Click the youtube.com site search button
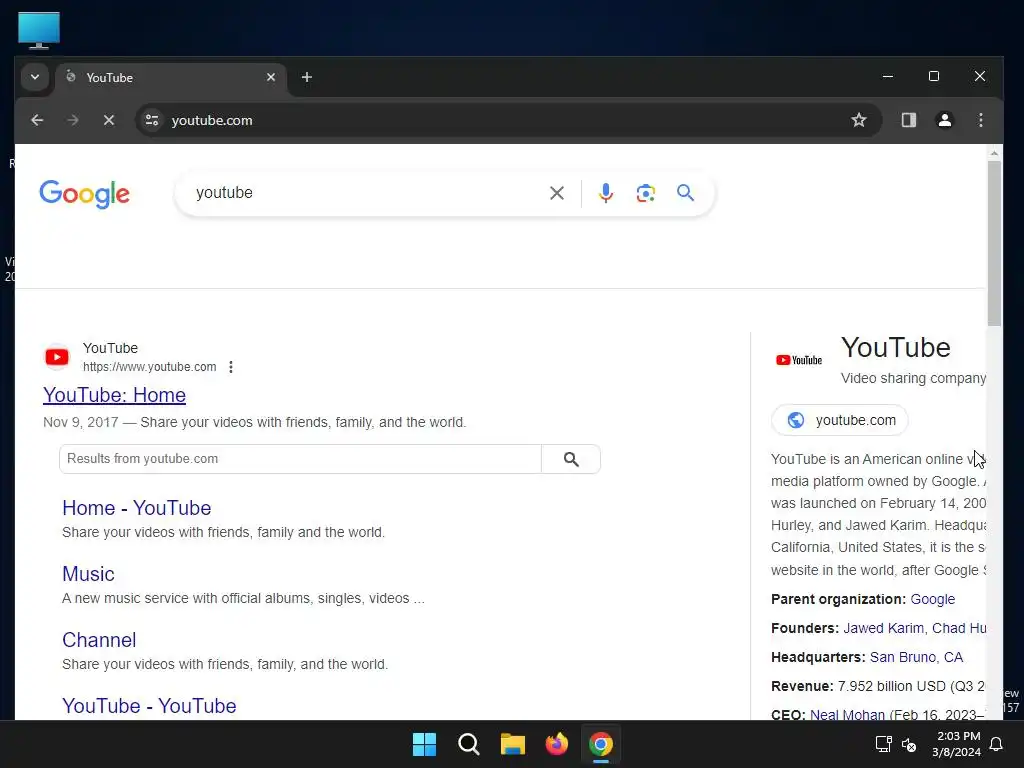1024x768 pixels. [x=571, y=459]
